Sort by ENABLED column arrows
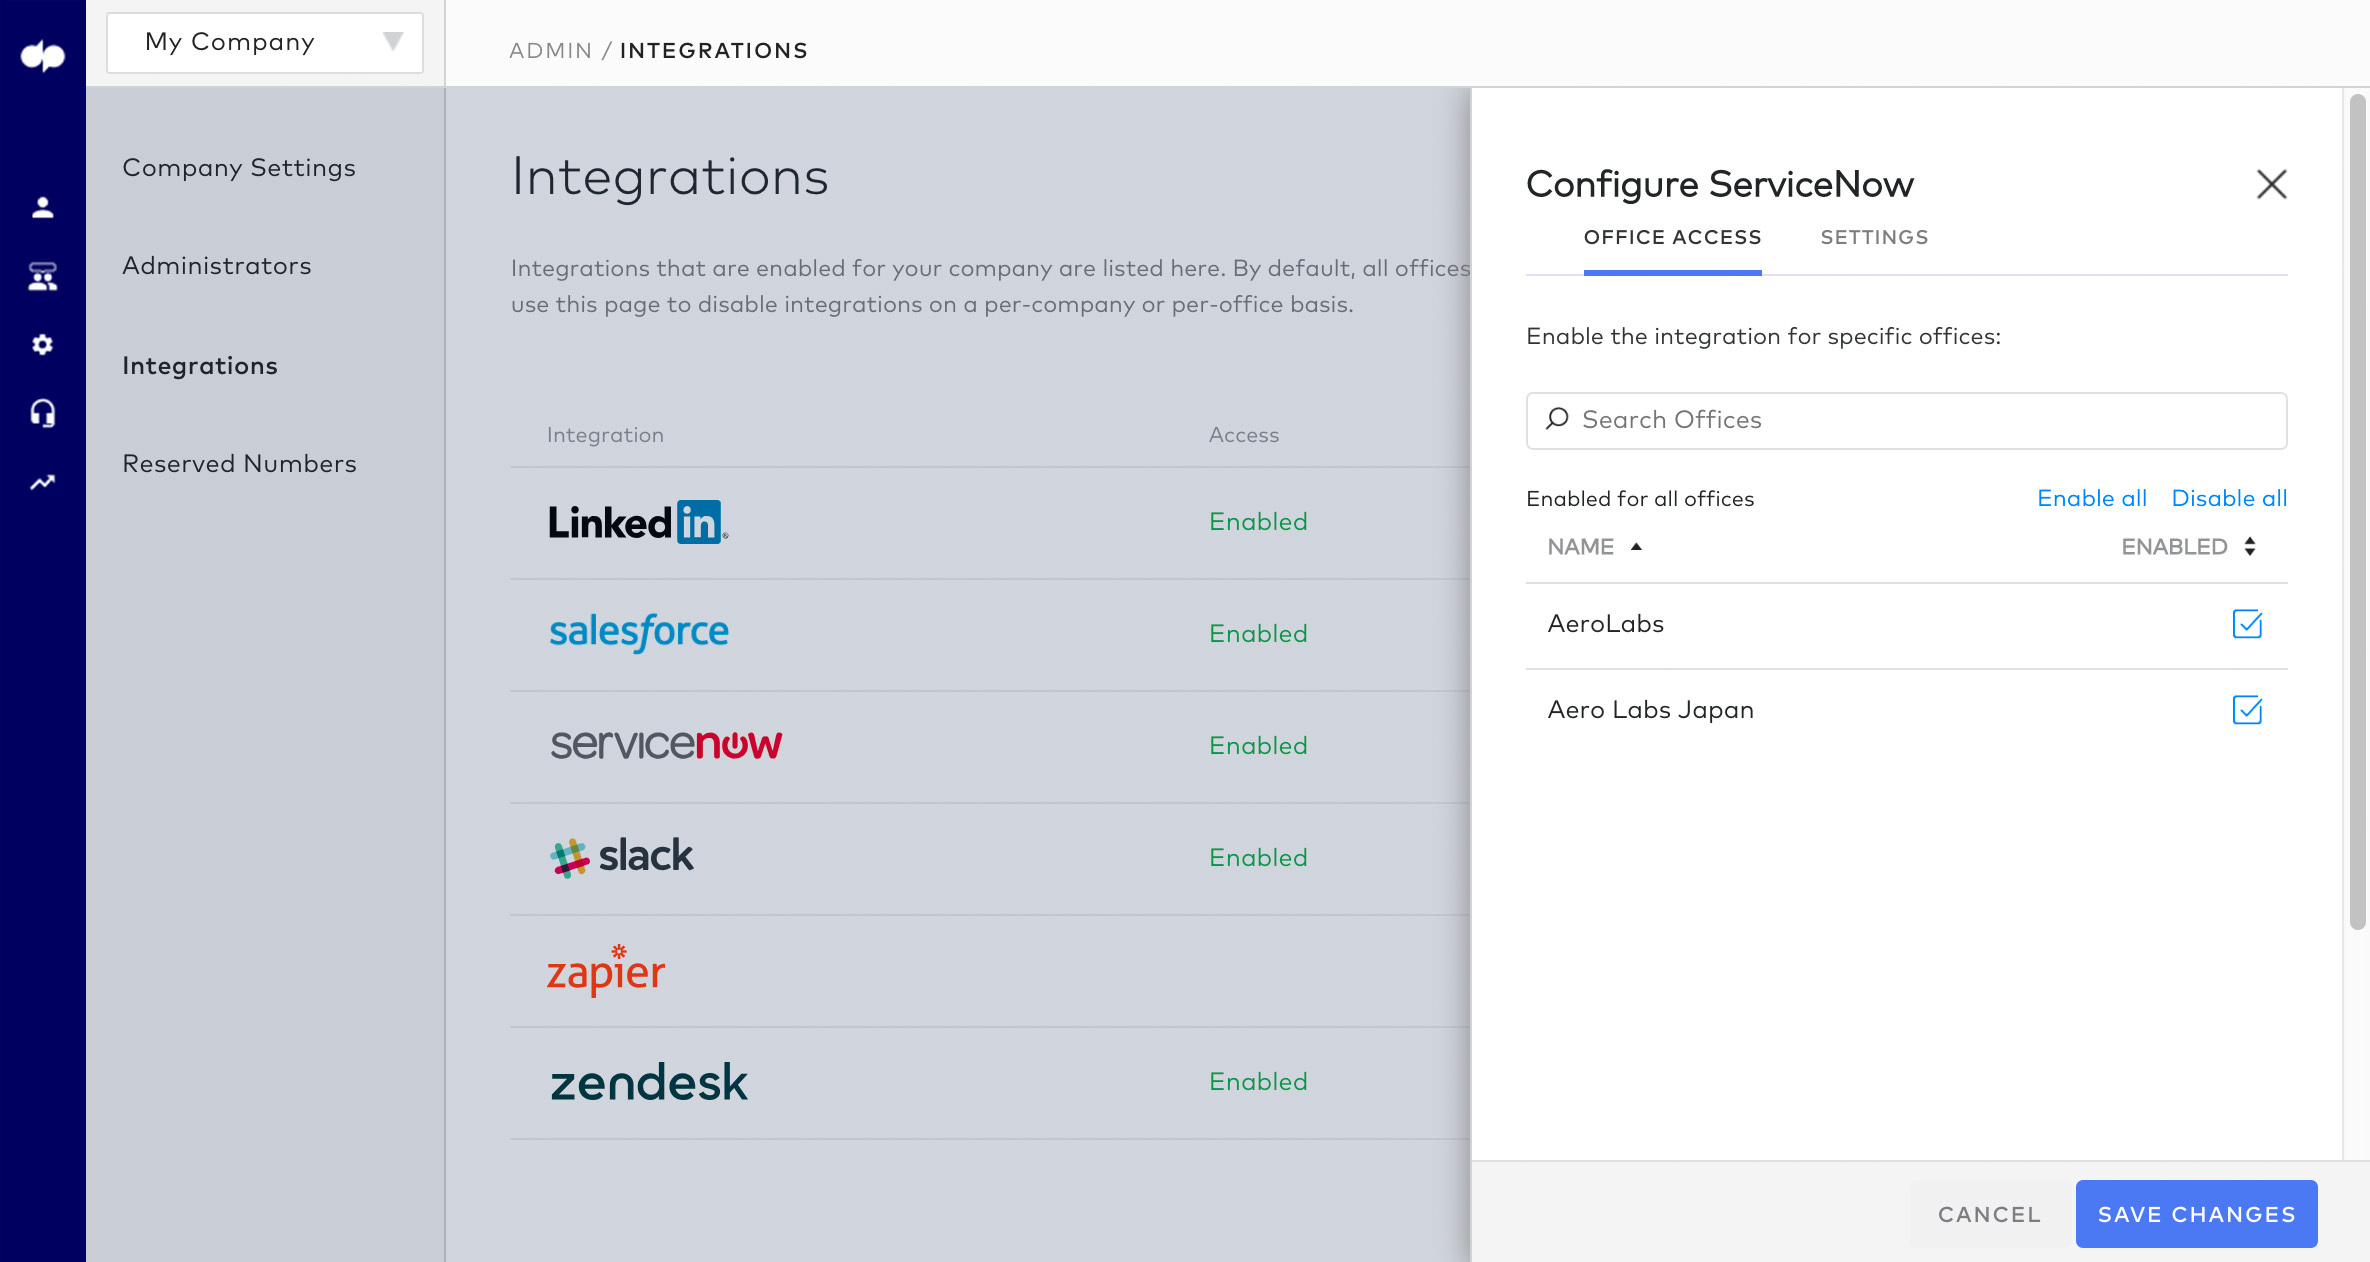The height and width of the screenshot is (1262, 2370). point(2250,547)
